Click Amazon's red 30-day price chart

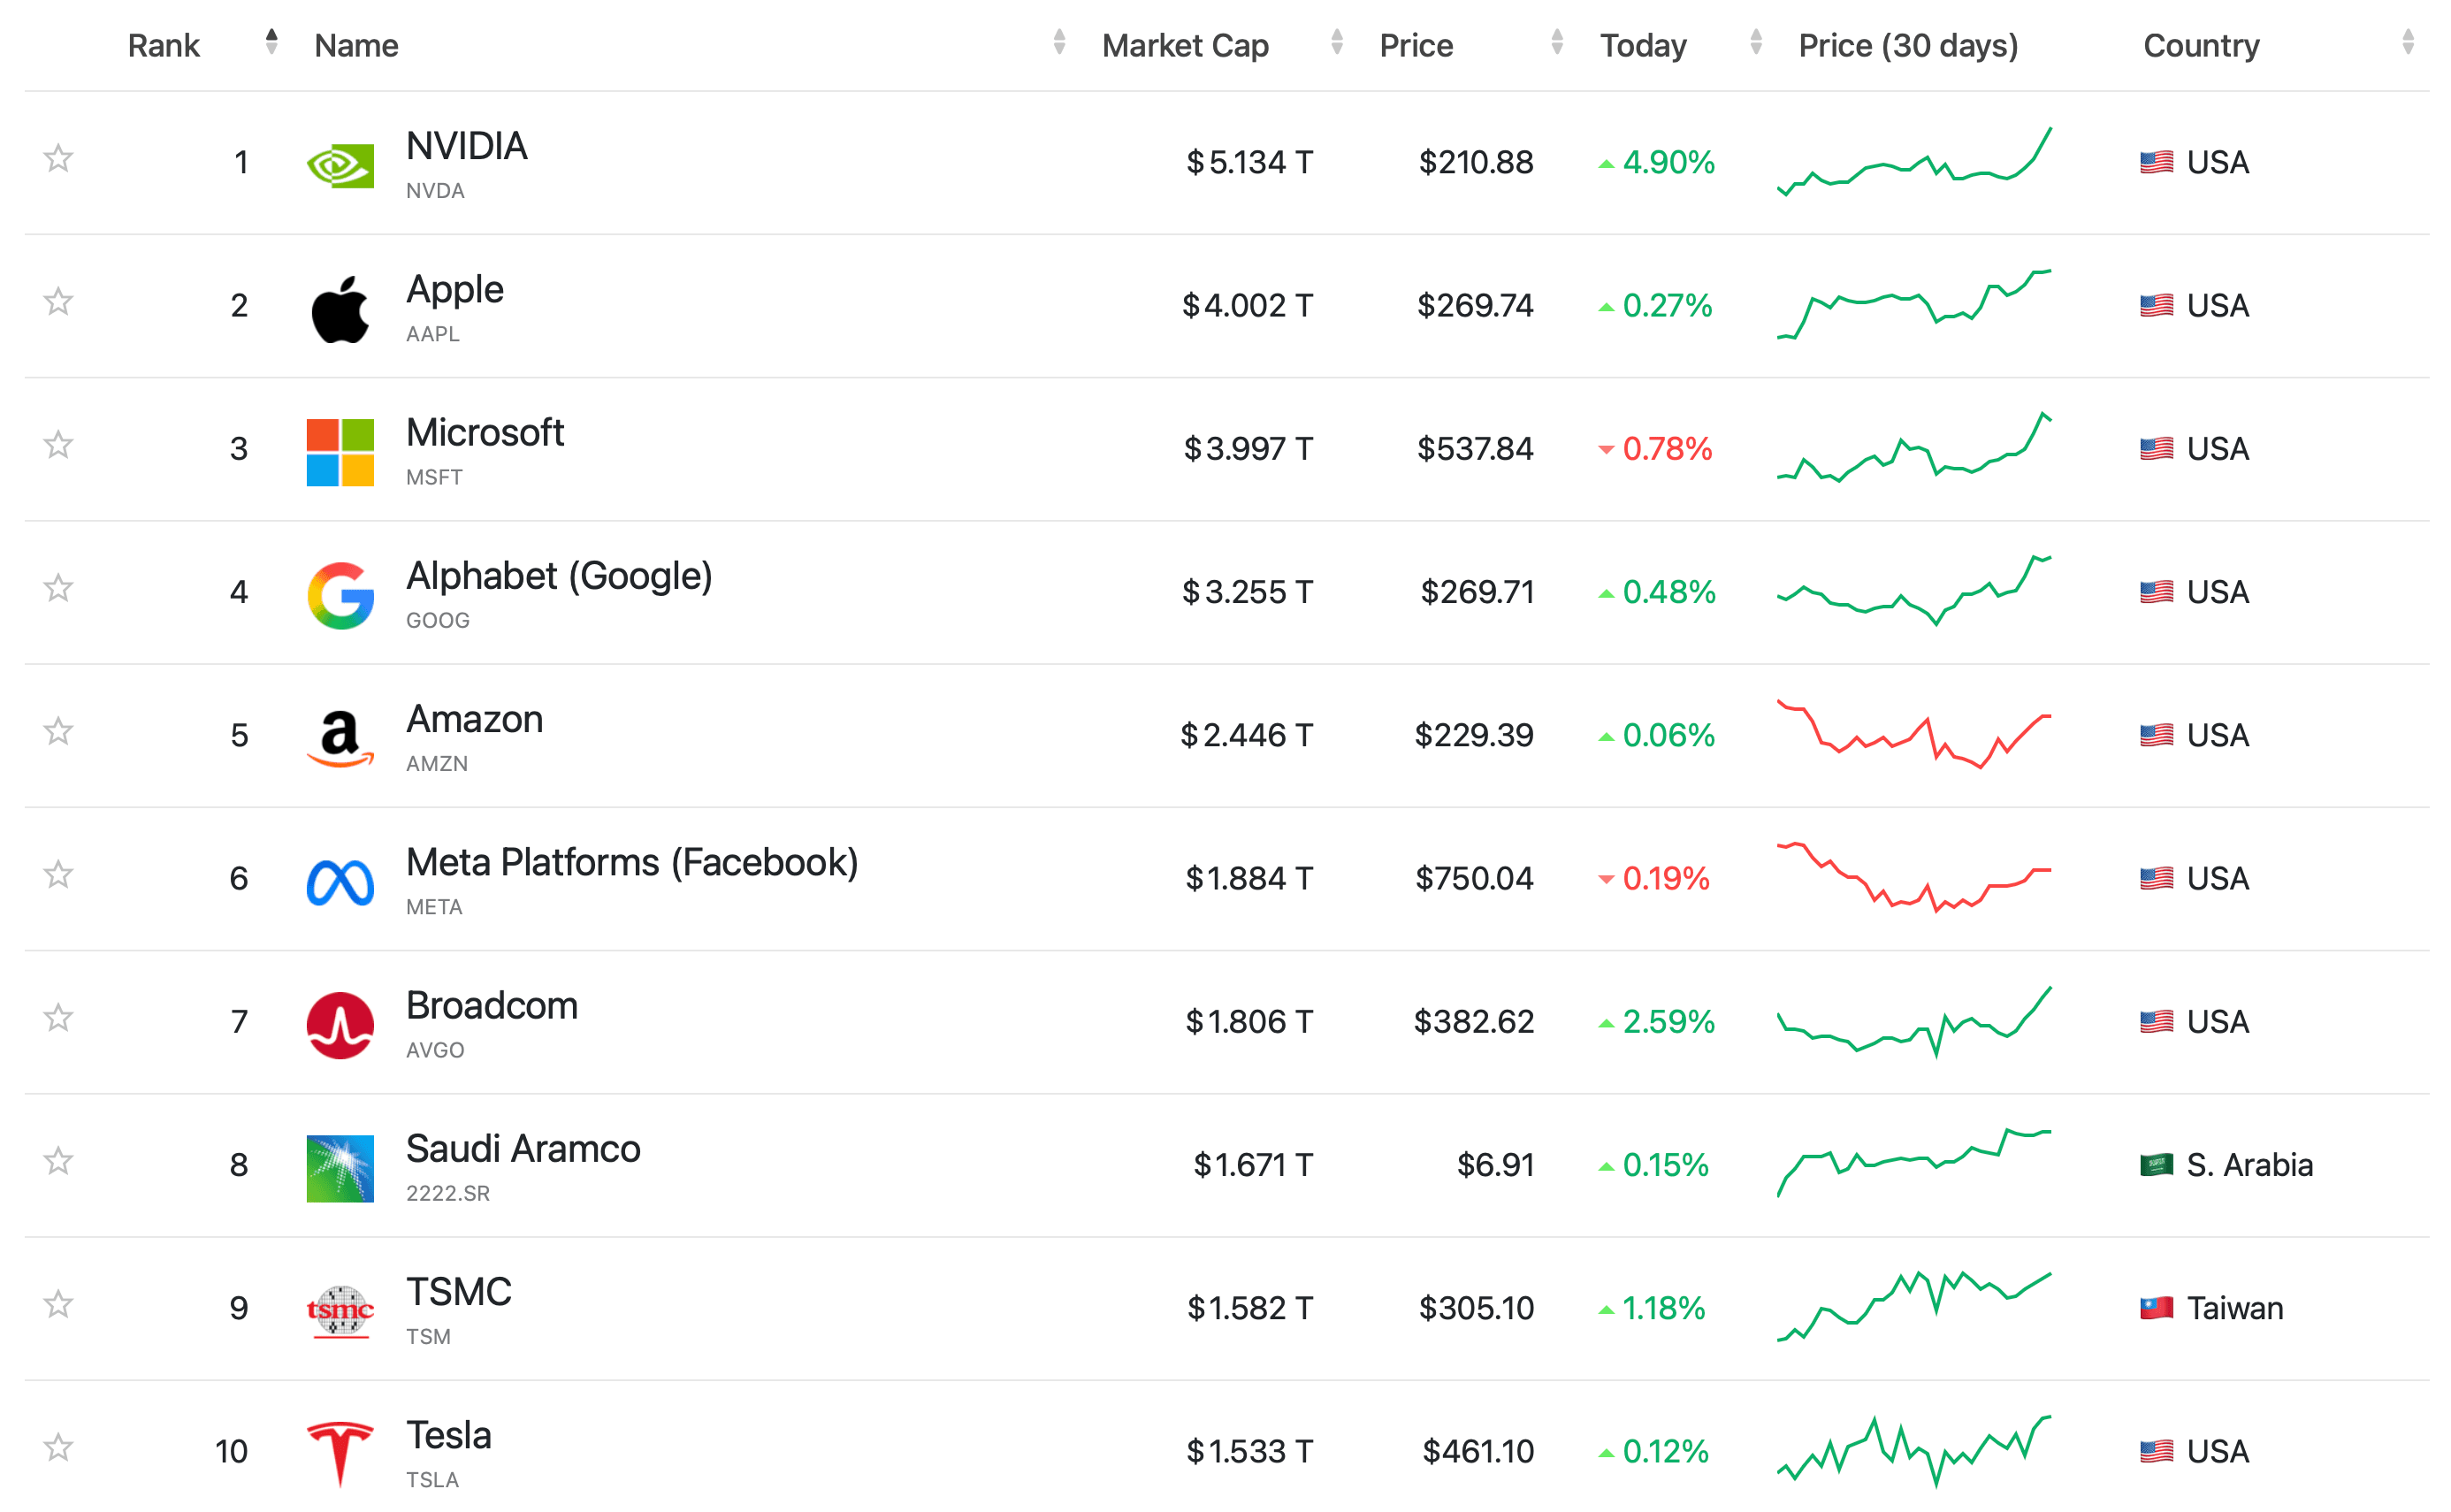point(1913,734)
